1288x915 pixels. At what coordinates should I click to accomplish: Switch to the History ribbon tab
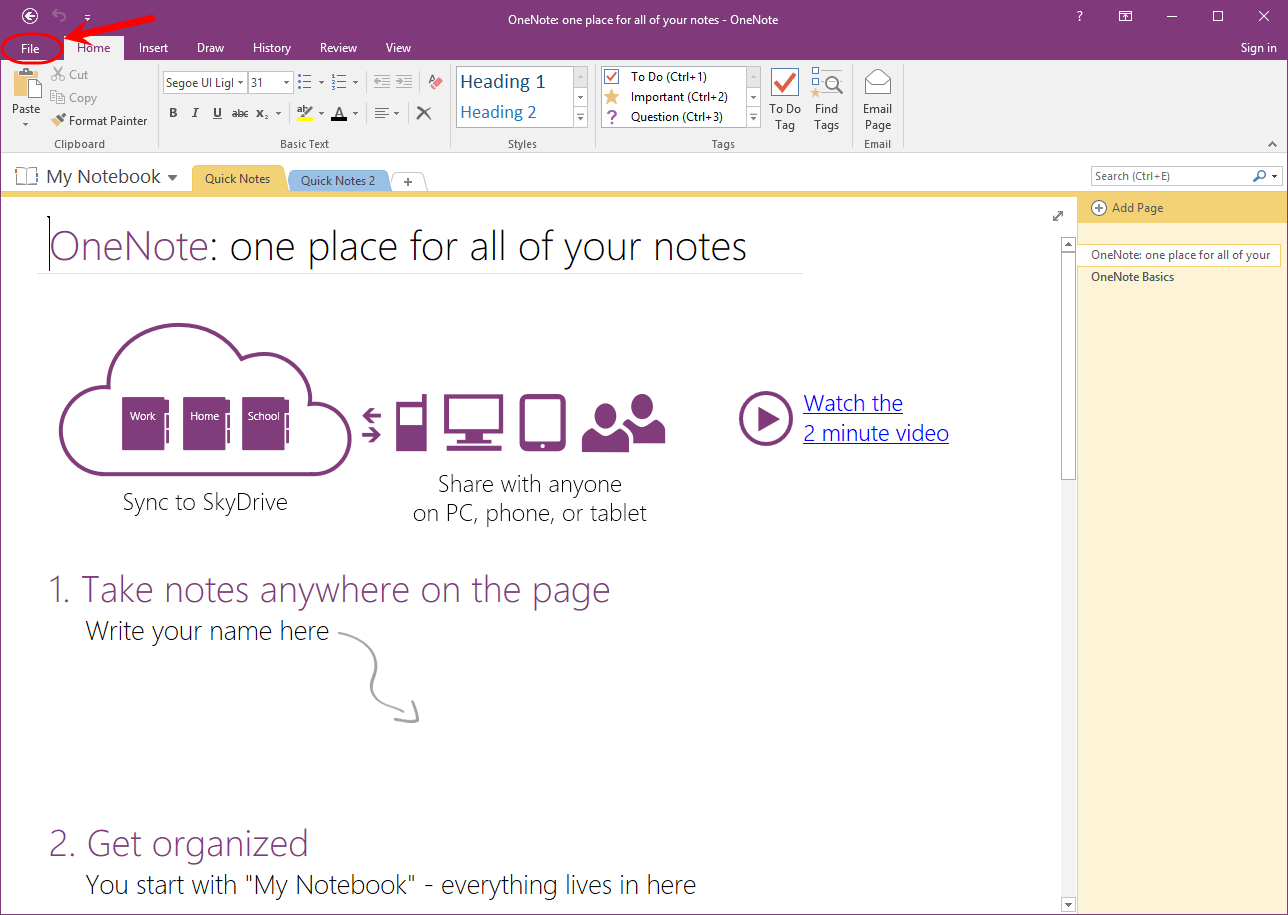click(272, 48)
